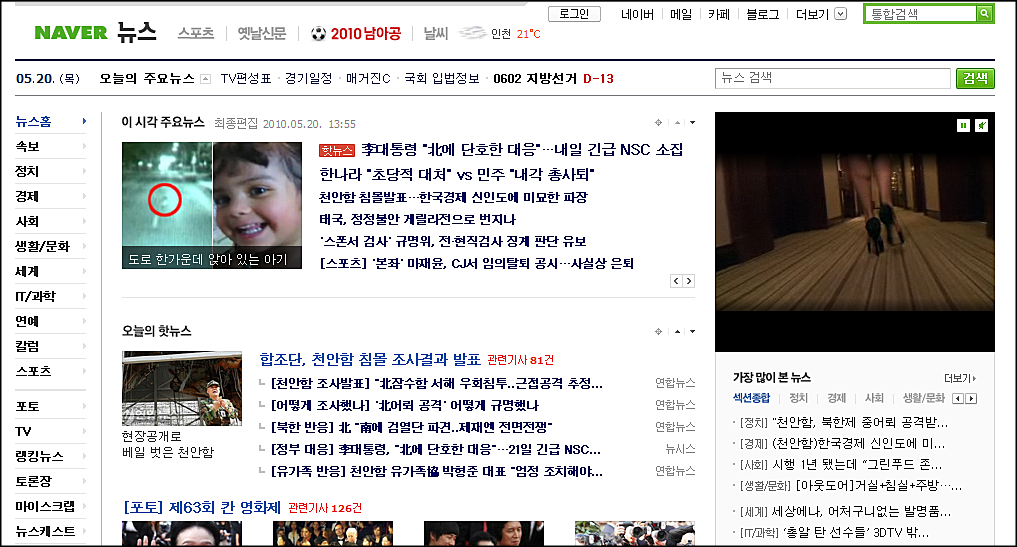Open 날씨 link in header
Screen dimensions: 1017x547
click(436, 33)
